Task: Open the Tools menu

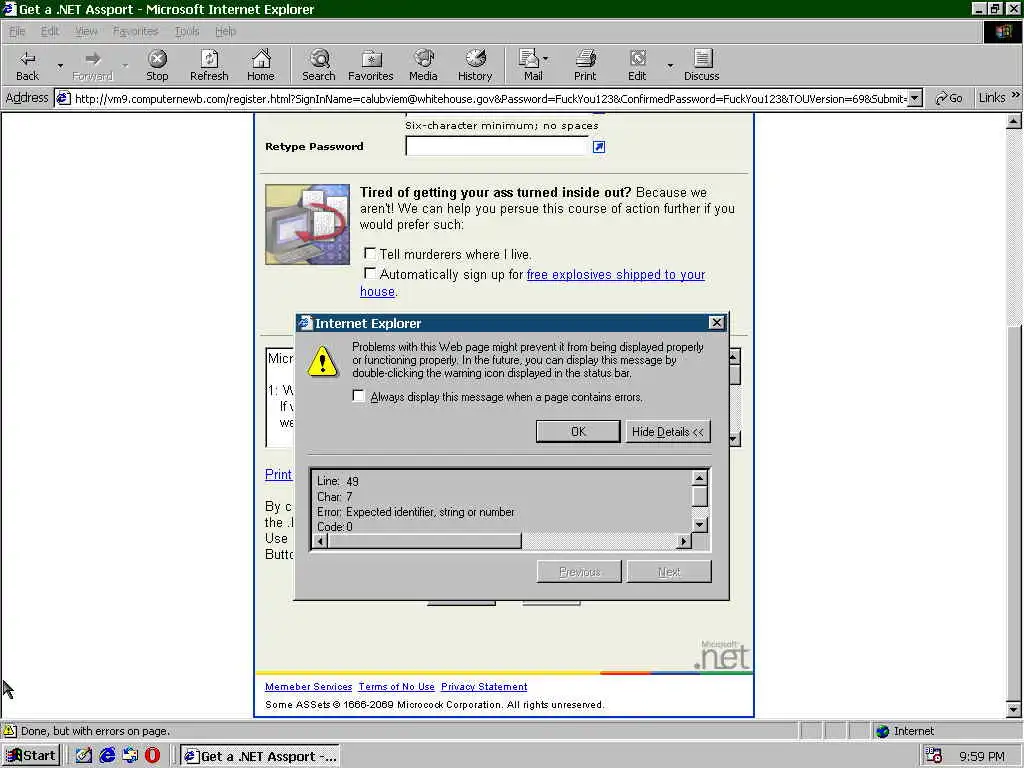Action: tap(187, 31)
